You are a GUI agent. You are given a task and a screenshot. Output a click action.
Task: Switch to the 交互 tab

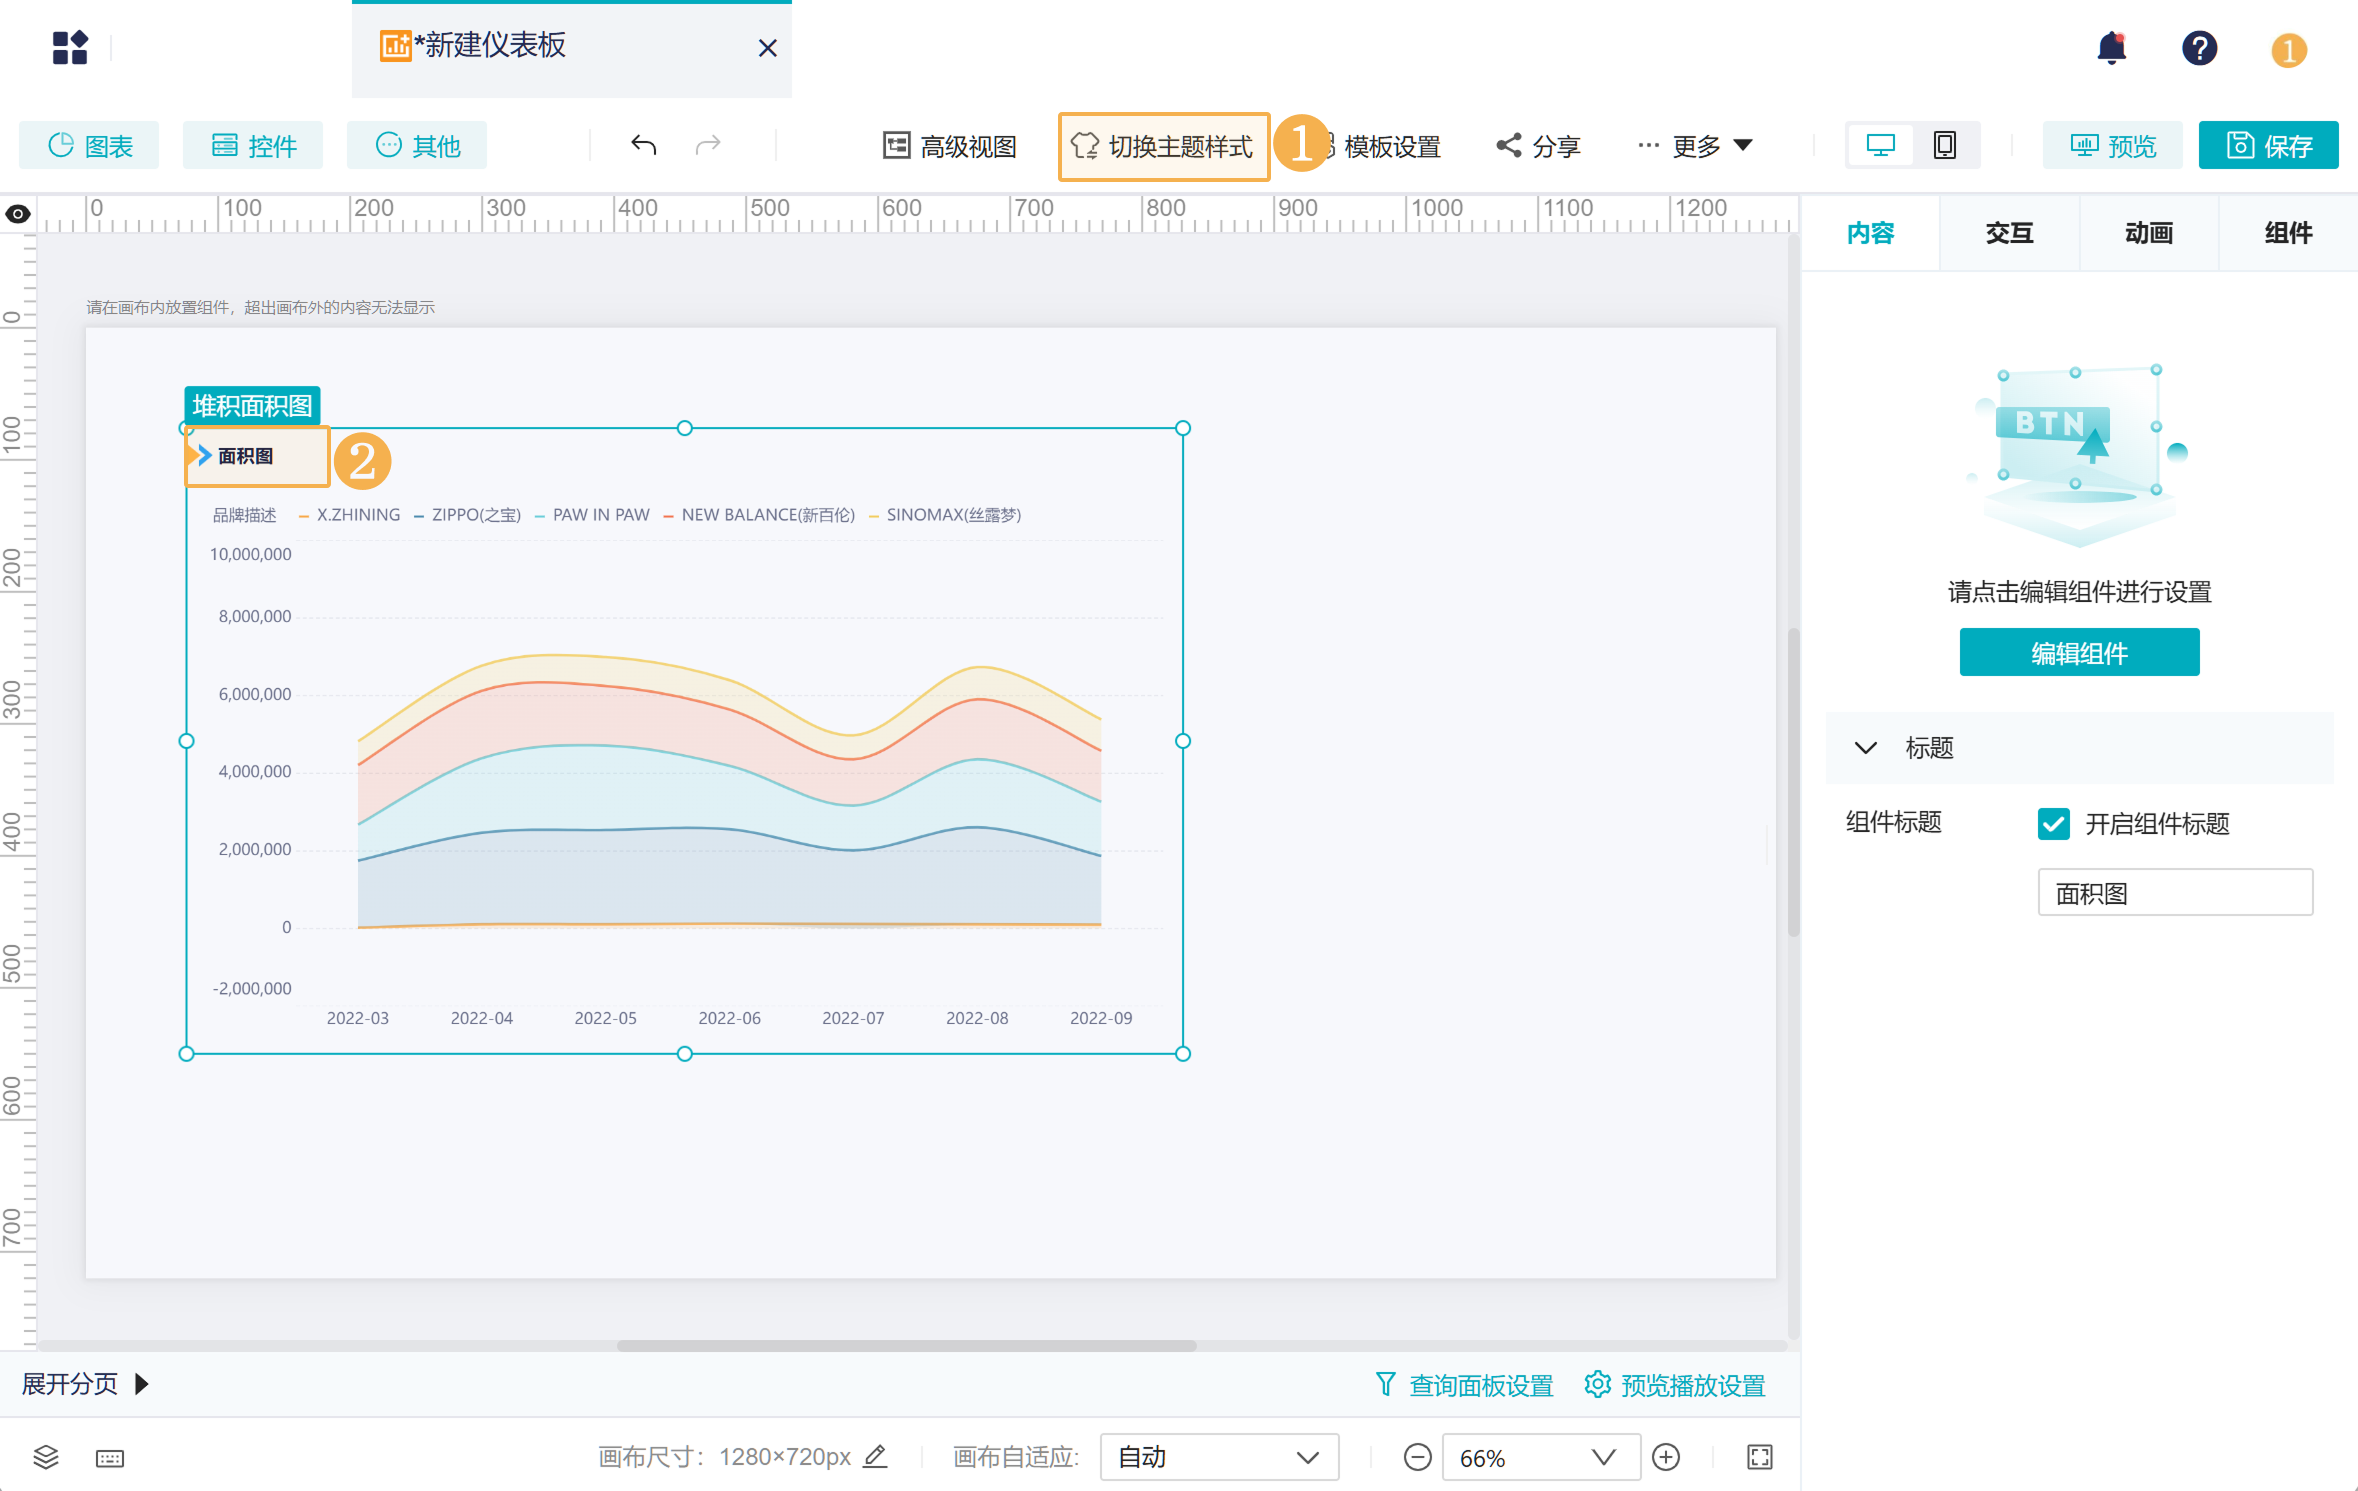2009,233
